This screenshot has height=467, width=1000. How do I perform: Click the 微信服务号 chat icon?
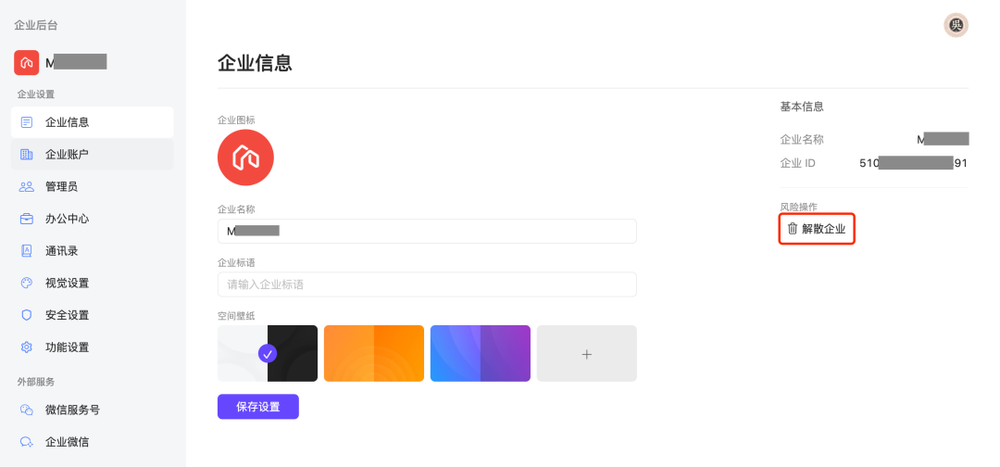27,410
